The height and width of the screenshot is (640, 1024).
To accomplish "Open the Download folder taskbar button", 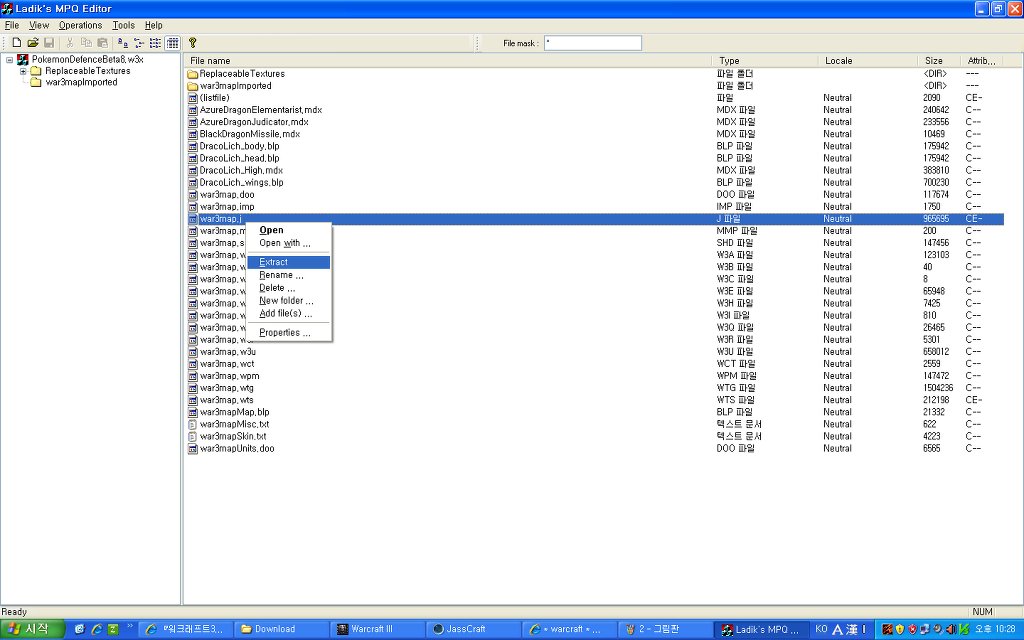I will pyautogui.click(x=282, y=630).
